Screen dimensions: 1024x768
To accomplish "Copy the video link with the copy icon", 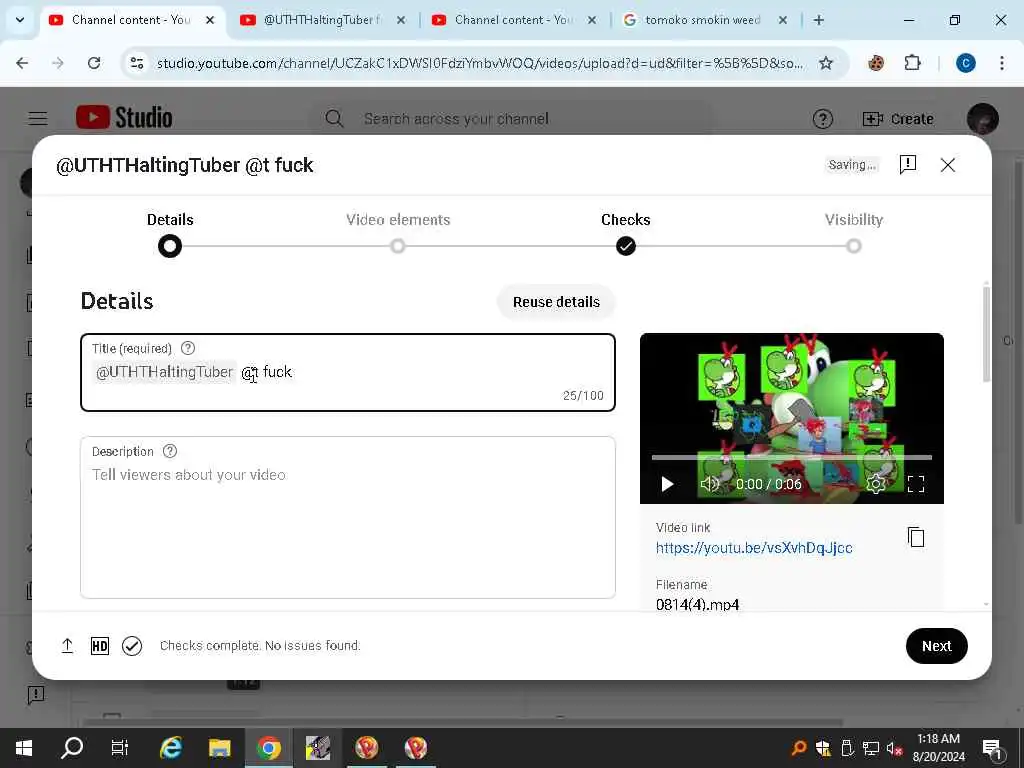I will (x=916, y=537).
